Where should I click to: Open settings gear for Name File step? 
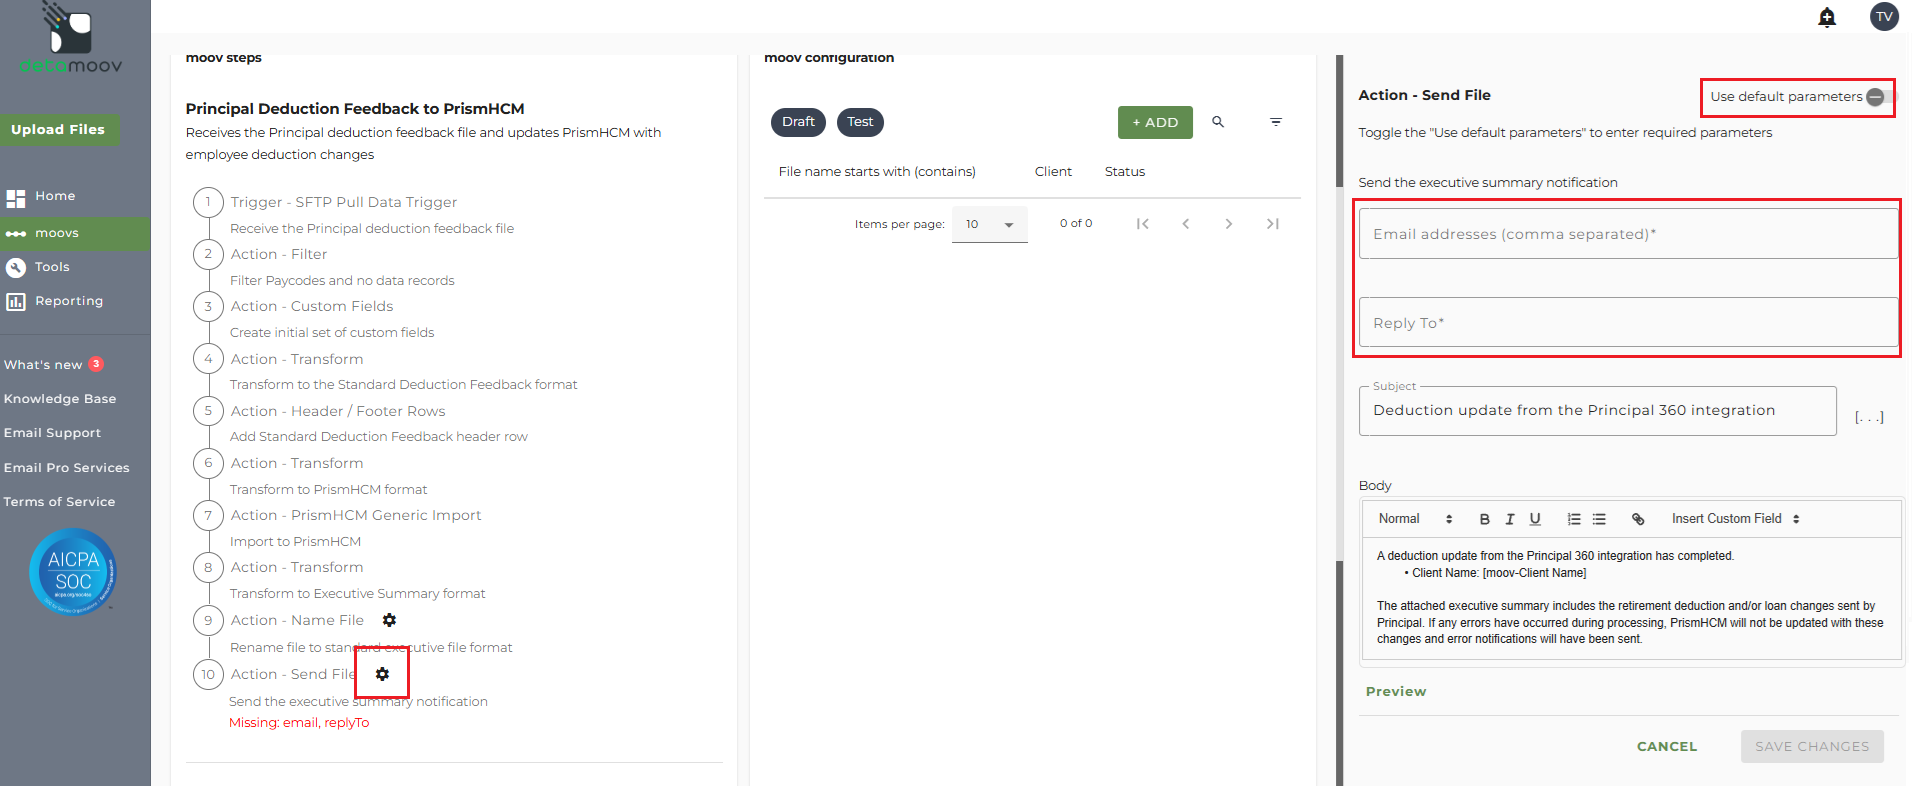pyautogui.click(x=389, y=620)
